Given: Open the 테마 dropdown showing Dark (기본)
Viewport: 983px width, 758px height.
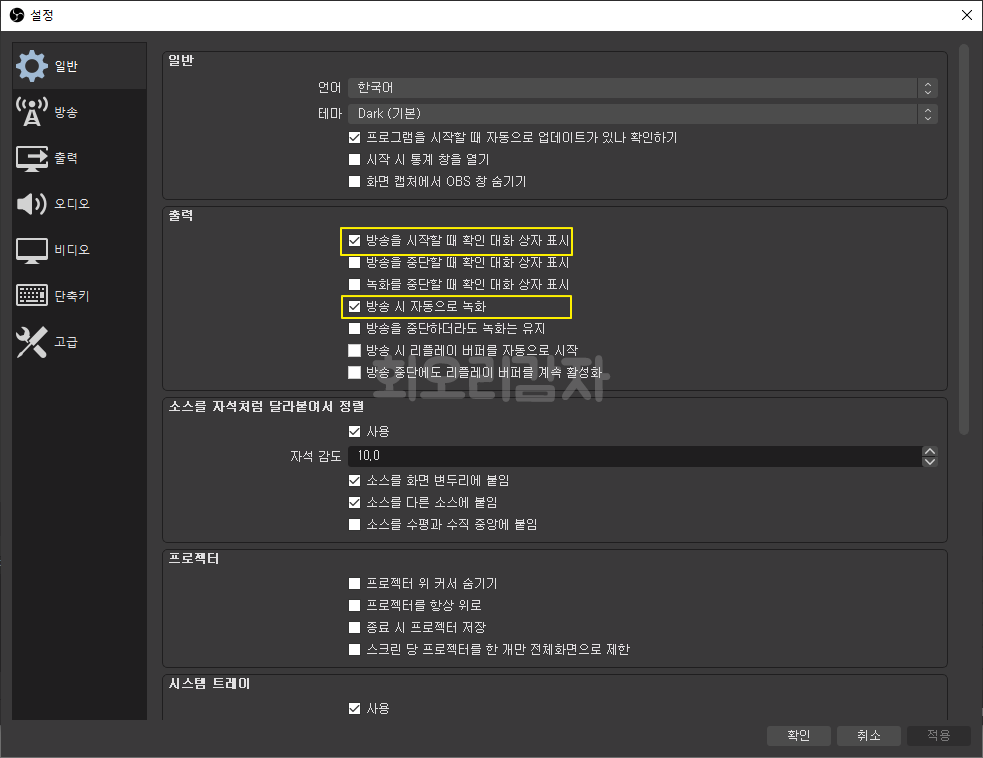Looking at the screenshot, I should tap(643, 113).
